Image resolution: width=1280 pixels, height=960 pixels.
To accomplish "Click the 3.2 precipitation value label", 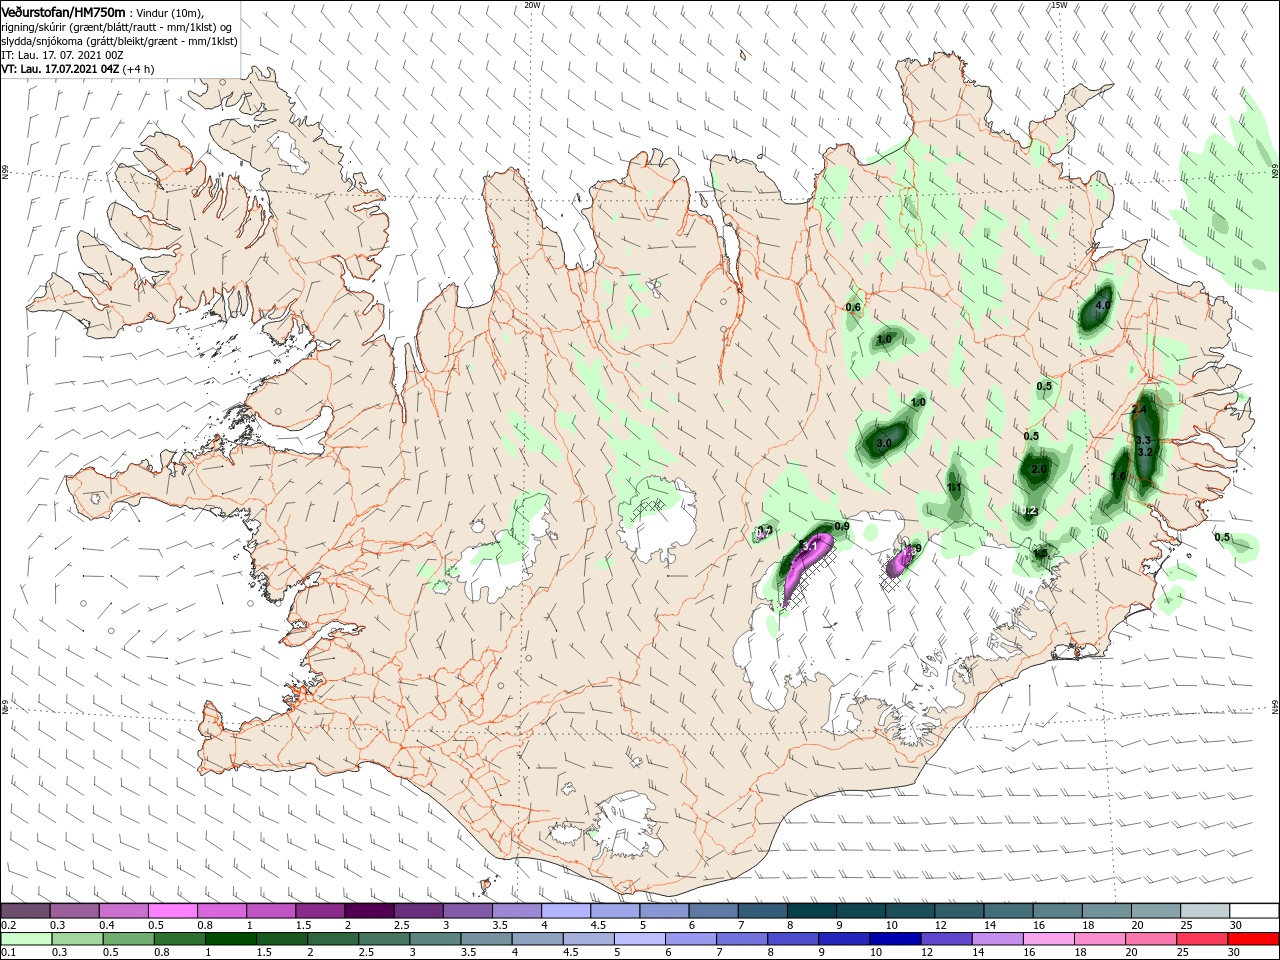I will pos(1146,452).
